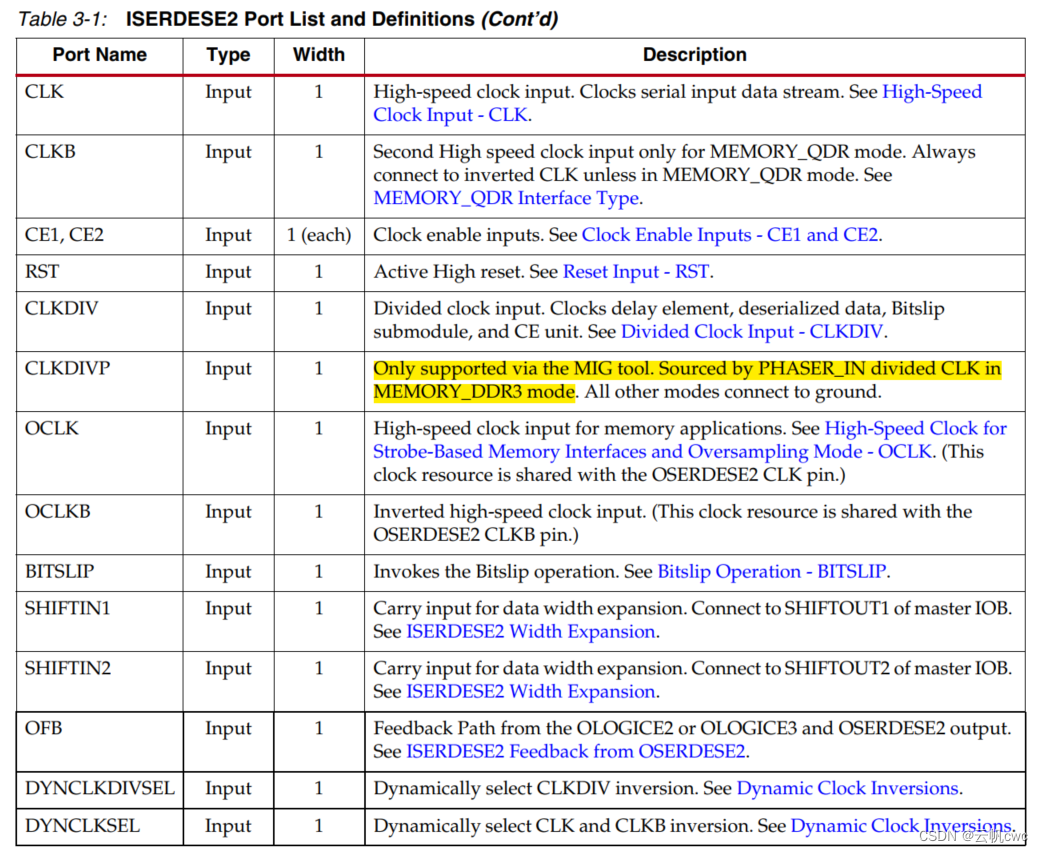This screenshot has width=1043, height=852.
Task: Click the CLK port name cell
Action: 100,105
